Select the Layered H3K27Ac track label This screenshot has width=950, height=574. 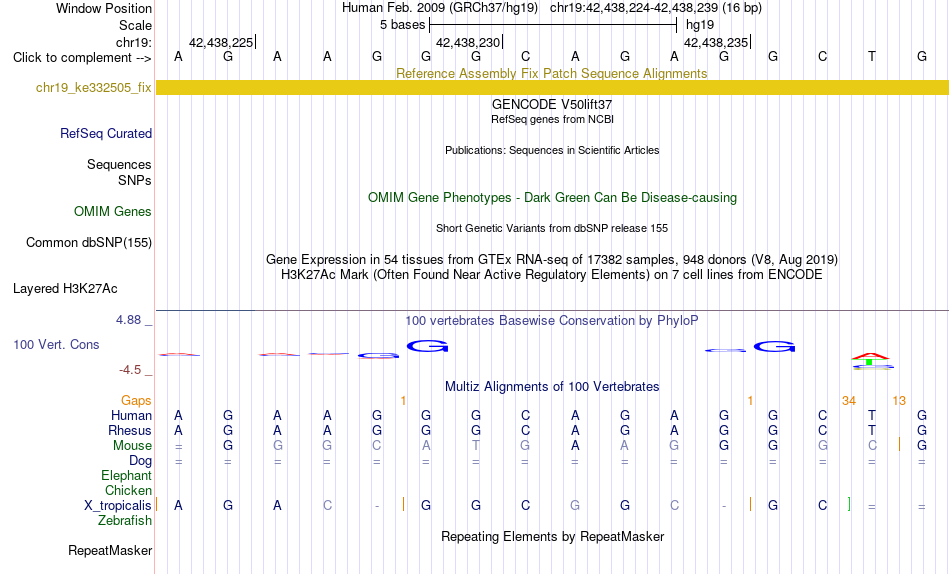coord(65,289)
